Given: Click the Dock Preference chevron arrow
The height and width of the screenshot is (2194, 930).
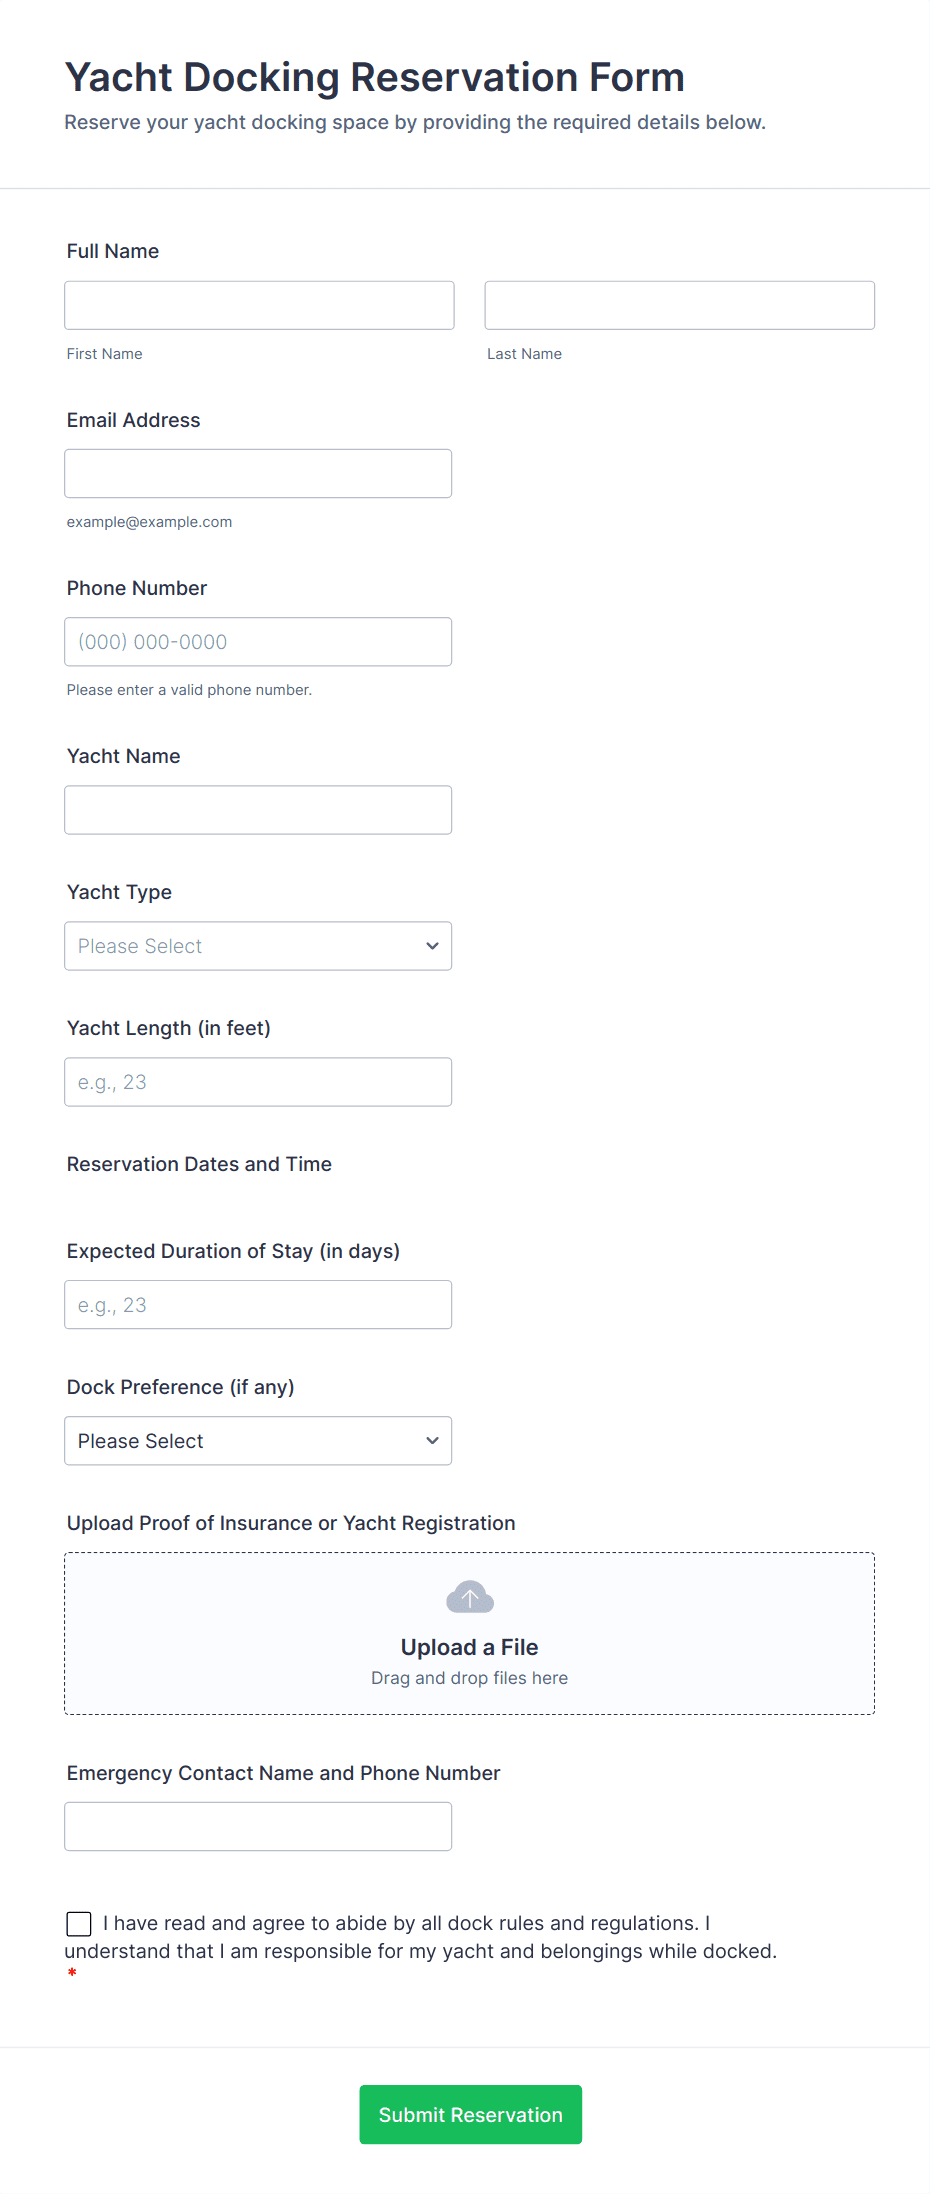Looking at the screenshot, I should coord(432,1441).
